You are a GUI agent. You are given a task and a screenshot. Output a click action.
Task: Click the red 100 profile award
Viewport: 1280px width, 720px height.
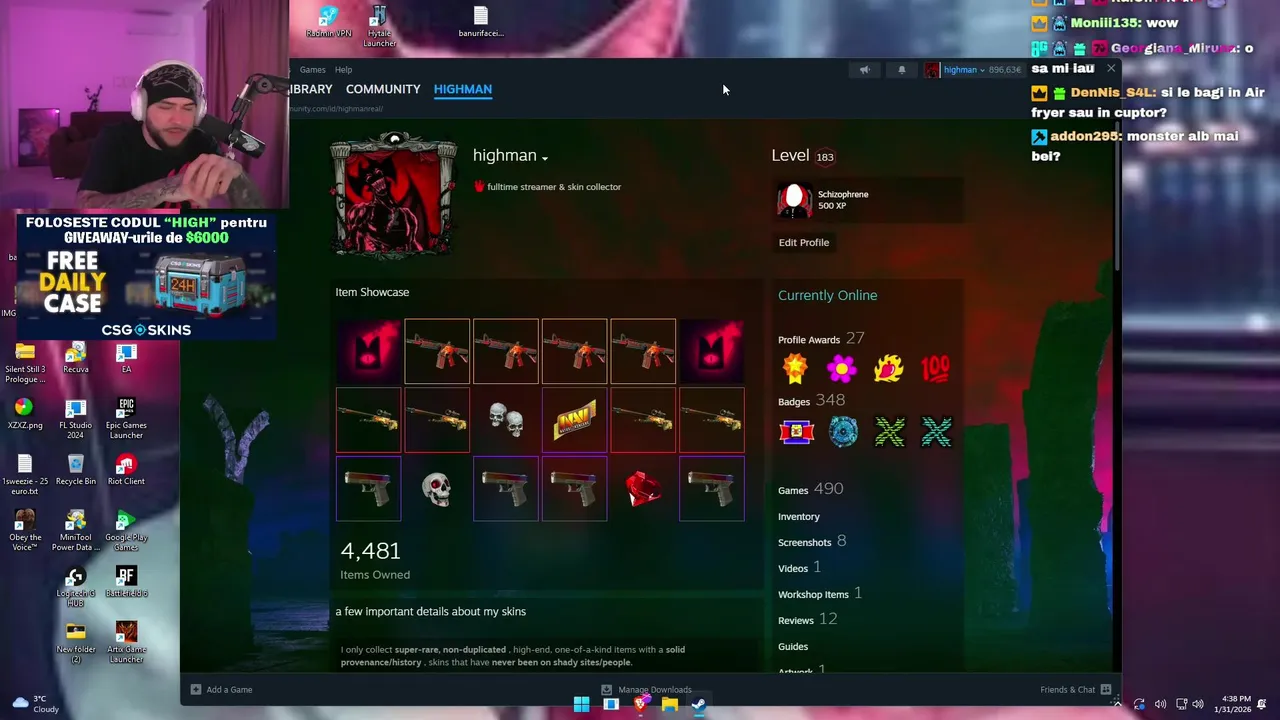[936, 368]
